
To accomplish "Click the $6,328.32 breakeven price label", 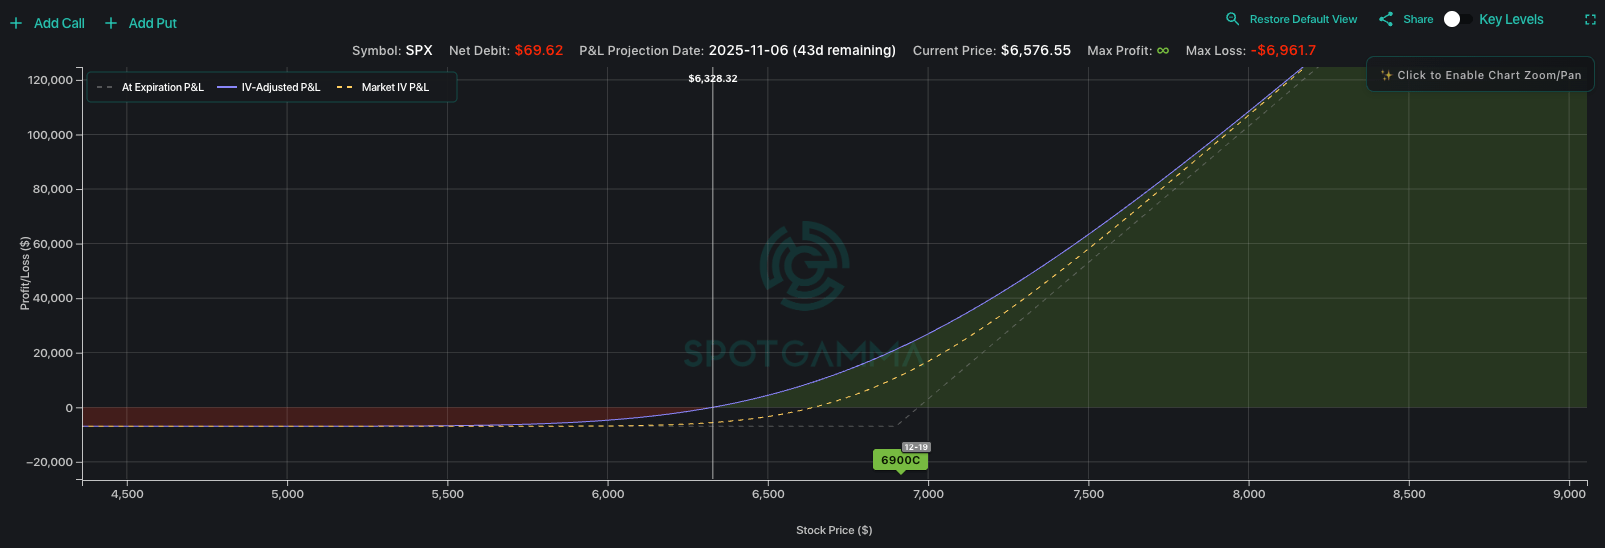I will click(713, 79).
